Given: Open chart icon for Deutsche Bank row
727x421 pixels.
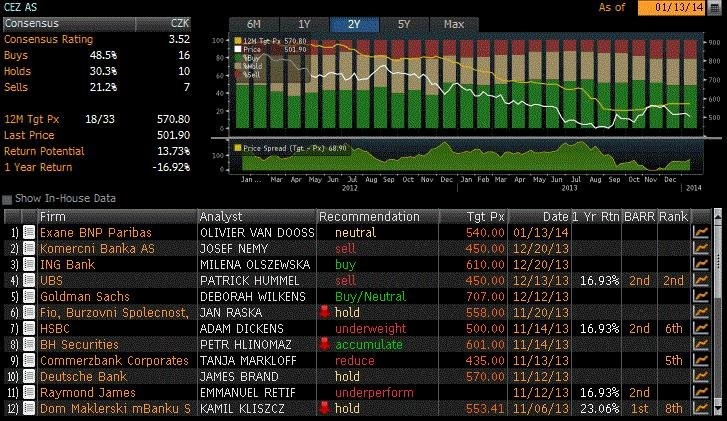Looking at the screenshot, I should [701, 376].
